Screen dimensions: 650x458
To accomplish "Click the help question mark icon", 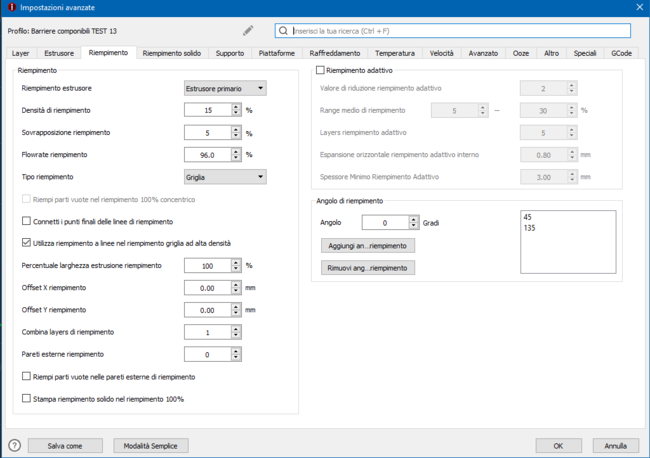I will [14, 445].
